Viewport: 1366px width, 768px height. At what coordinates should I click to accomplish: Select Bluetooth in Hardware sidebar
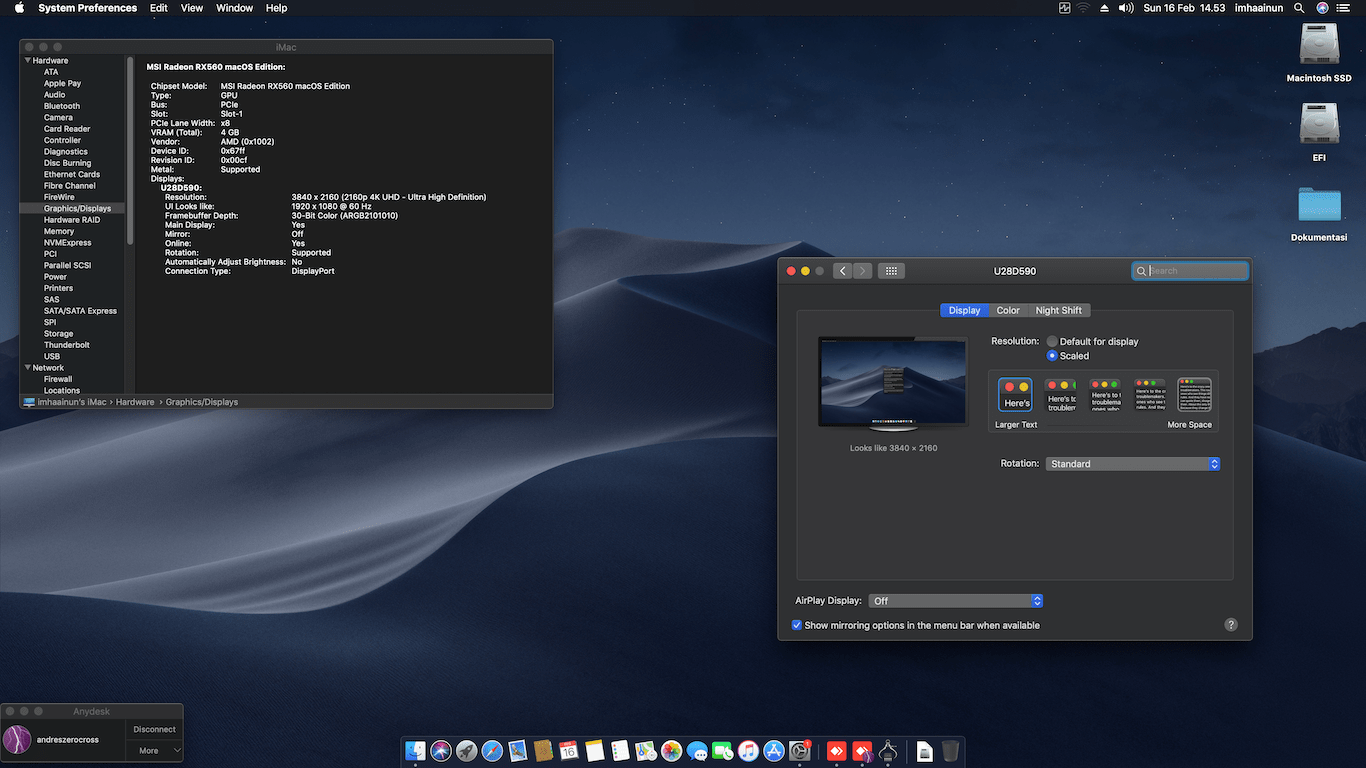[62, 106]
